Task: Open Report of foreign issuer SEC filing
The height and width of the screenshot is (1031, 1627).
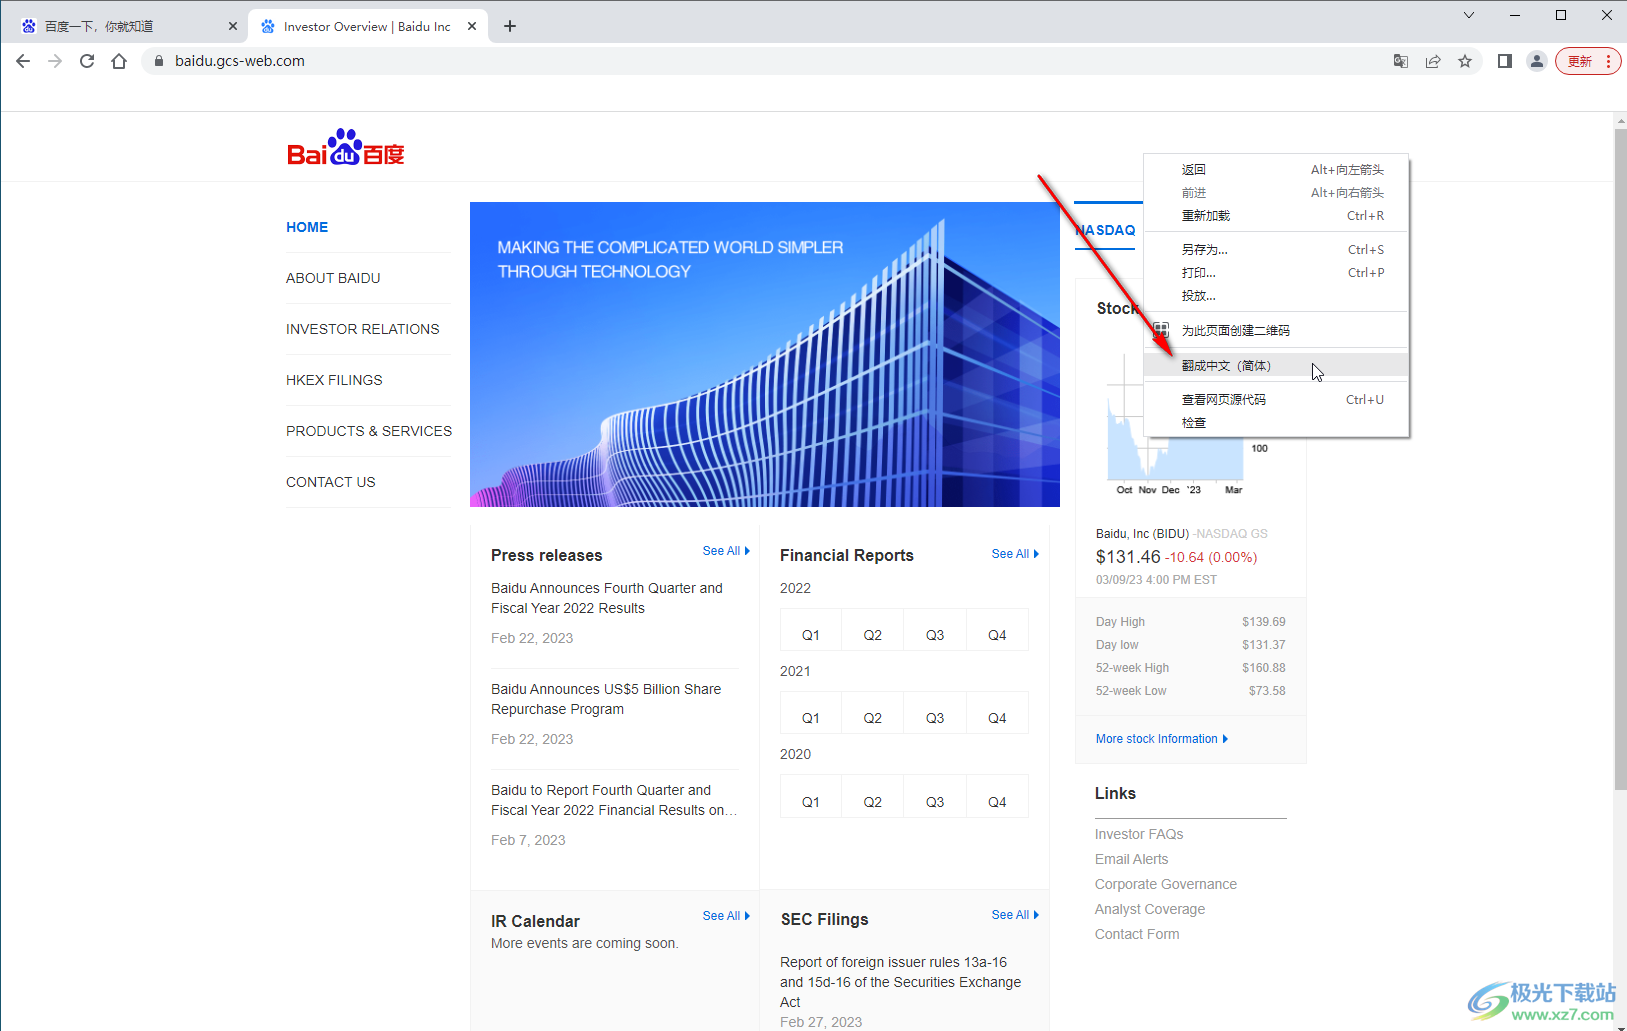Action: point(900,982)
